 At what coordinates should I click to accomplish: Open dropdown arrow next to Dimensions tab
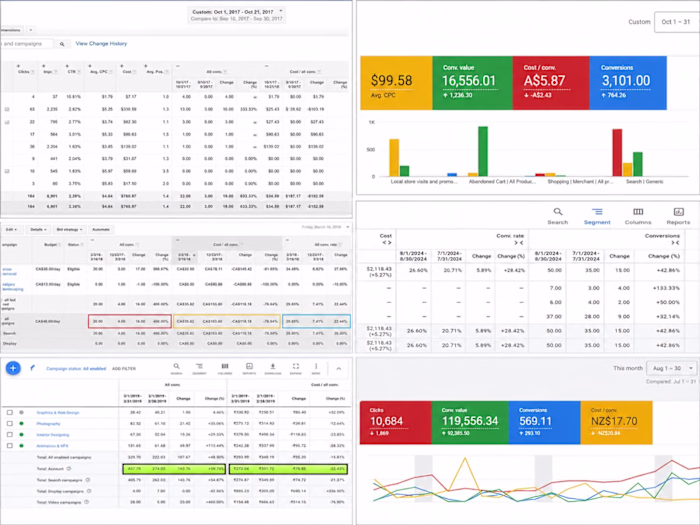pos(31,30)
